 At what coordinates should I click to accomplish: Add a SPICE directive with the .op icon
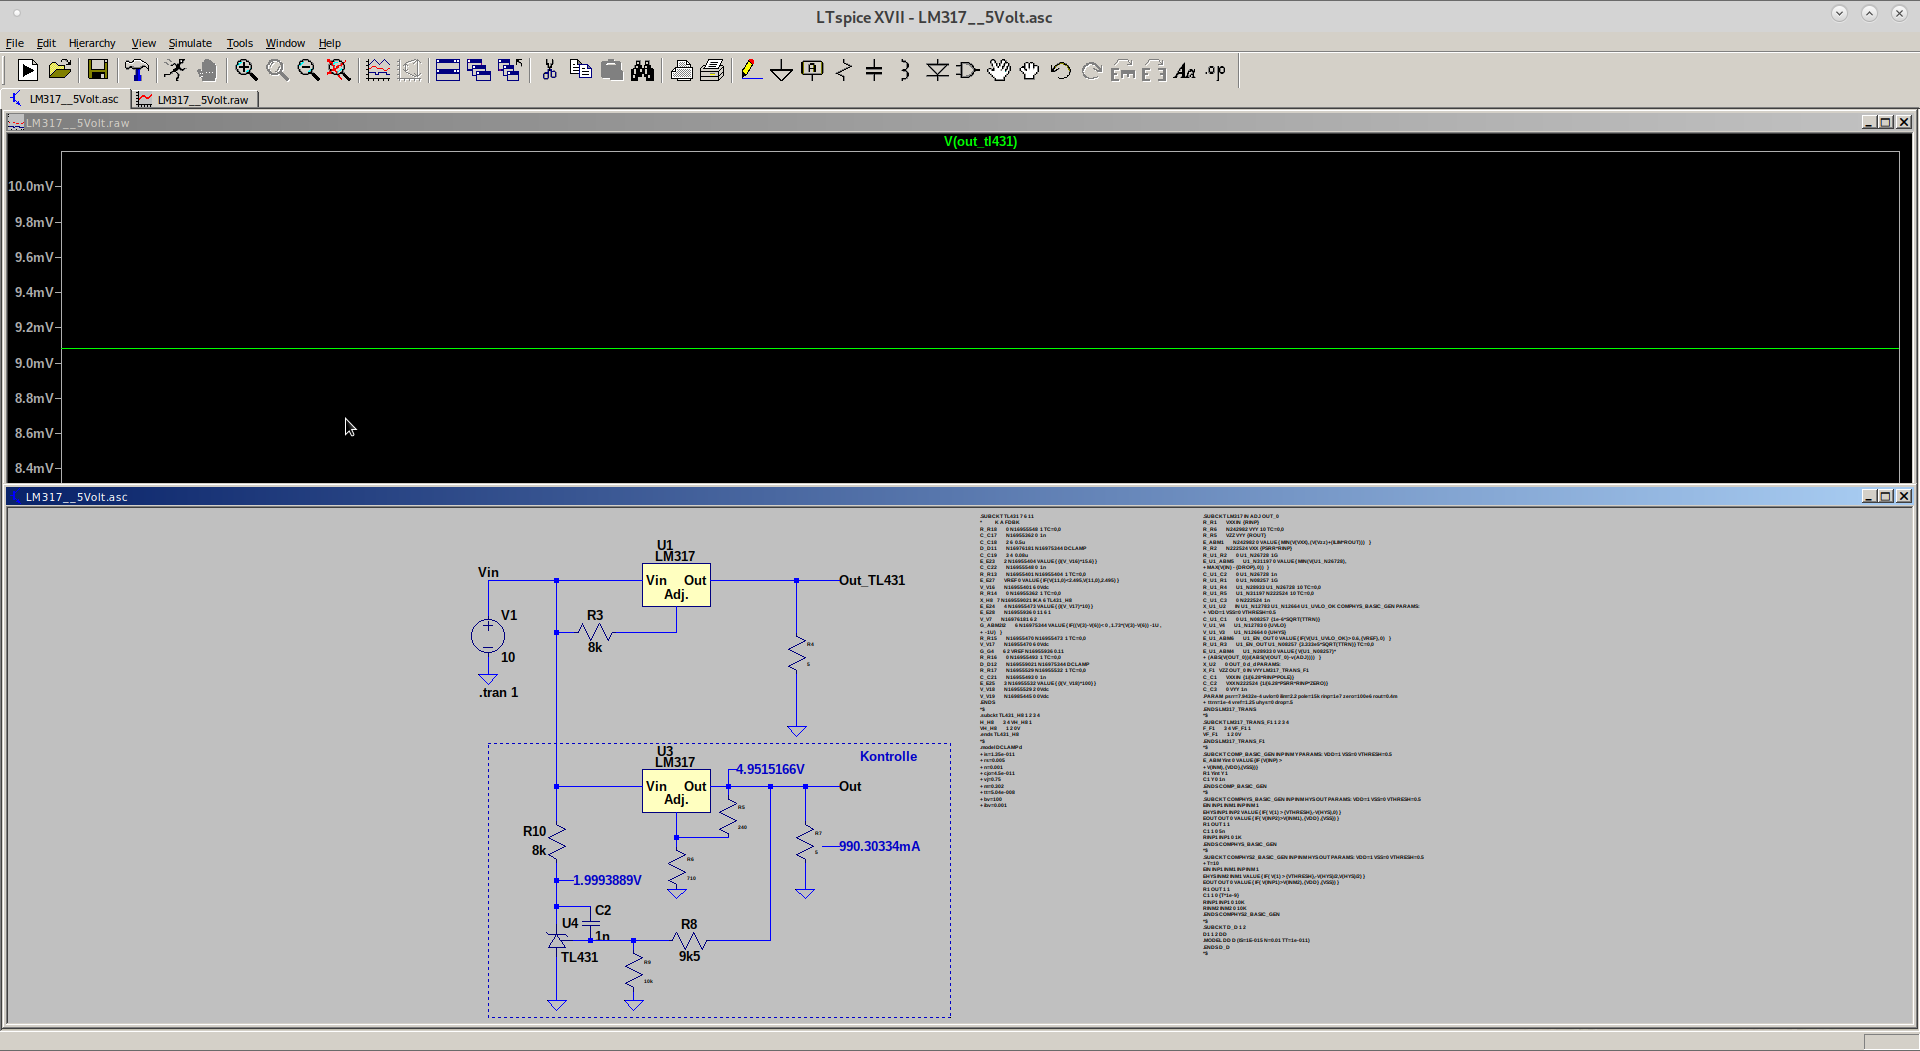[x=1216, y=70]
